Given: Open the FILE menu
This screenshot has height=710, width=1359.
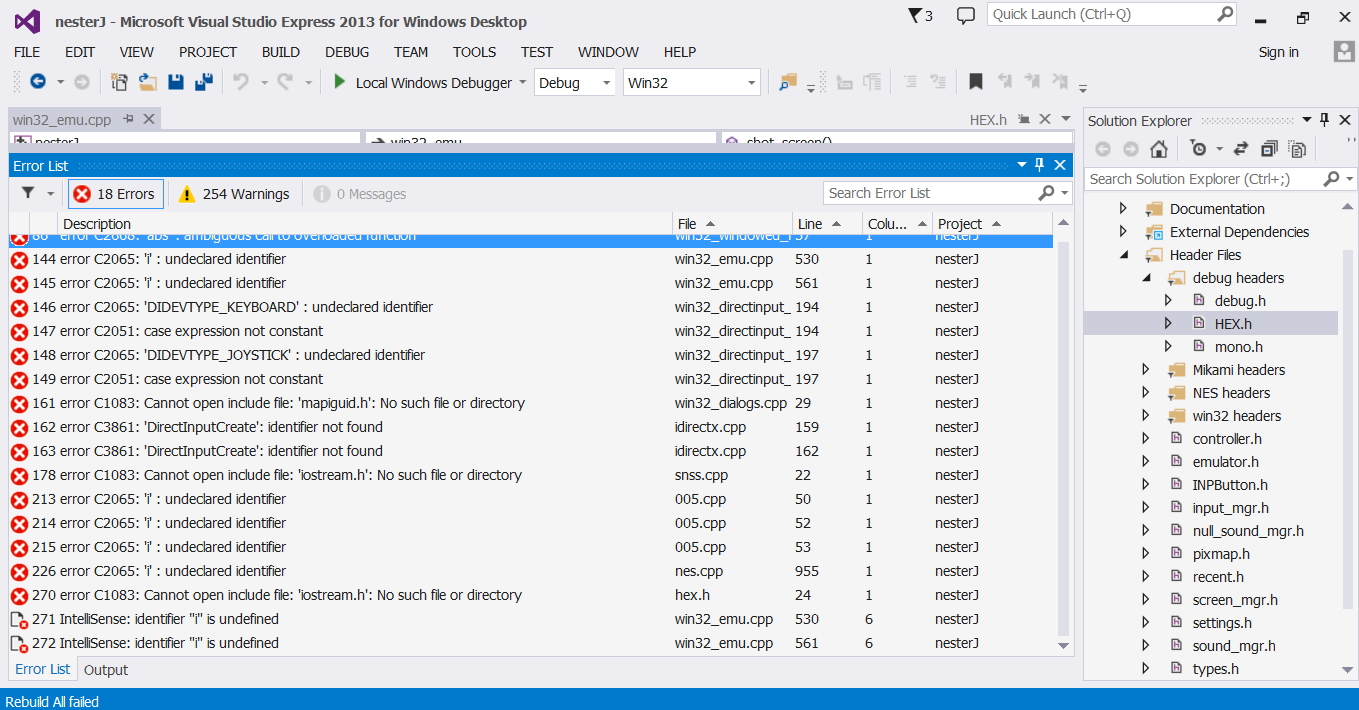Looking at the screenshot, I should pos(27,52).
